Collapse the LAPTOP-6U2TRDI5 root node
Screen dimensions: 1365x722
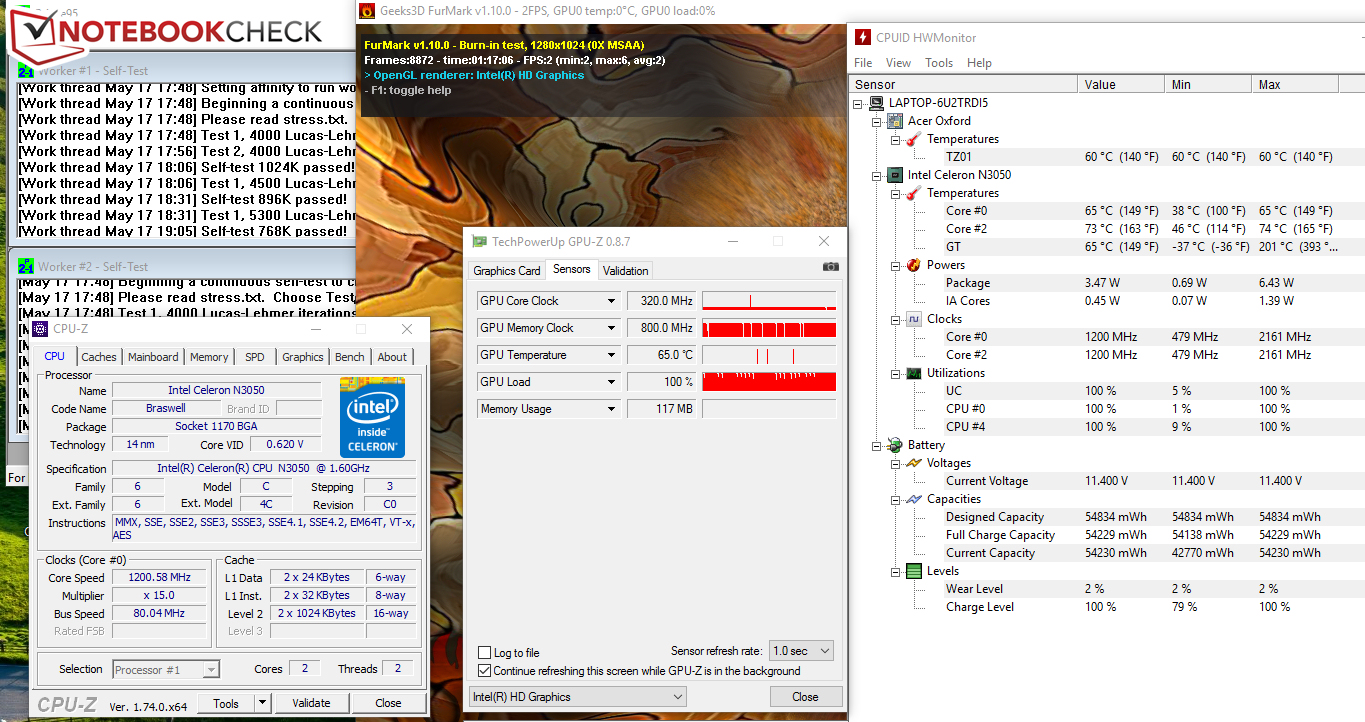tap(859, 103)
